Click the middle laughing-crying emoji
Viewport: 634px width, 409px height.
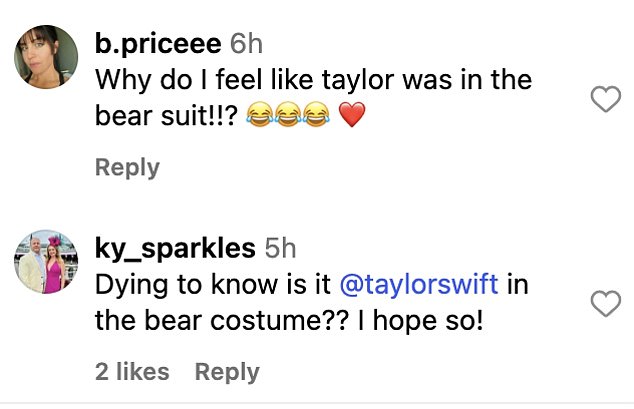click(288, 117)
